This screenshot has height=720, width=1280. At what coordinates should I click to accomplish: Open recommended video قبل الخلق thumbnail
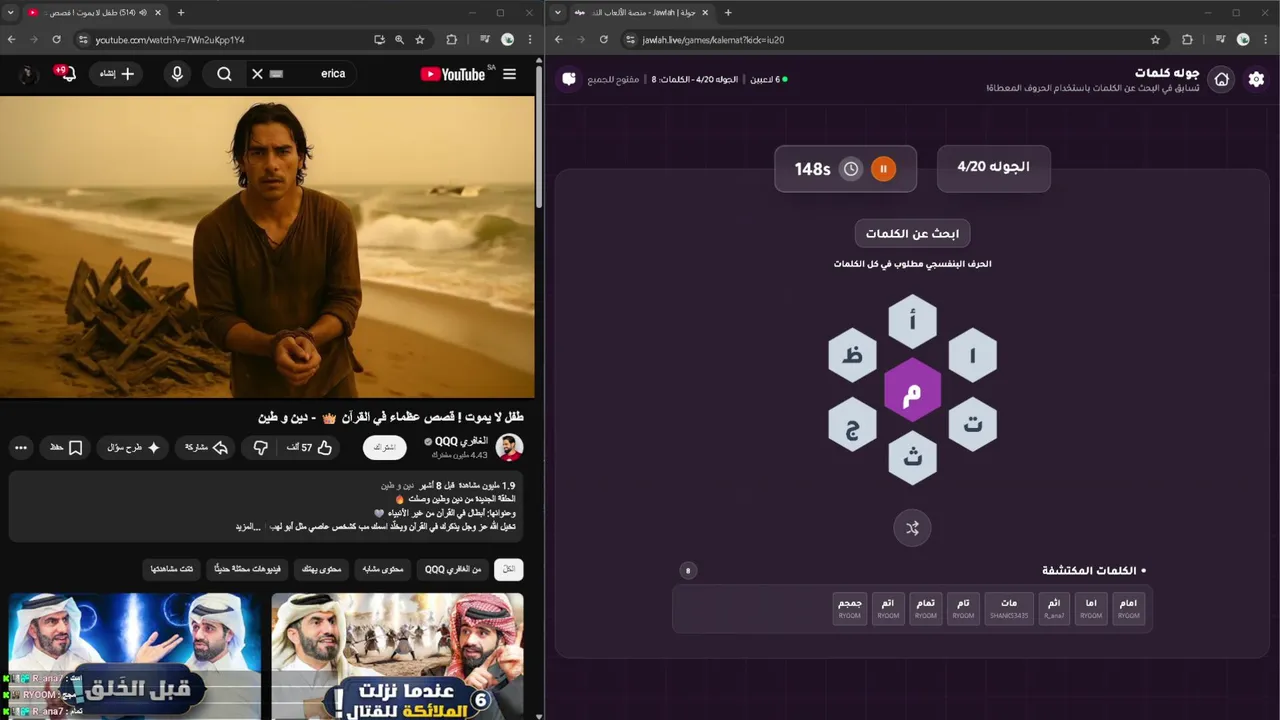(x=134, y=656)
